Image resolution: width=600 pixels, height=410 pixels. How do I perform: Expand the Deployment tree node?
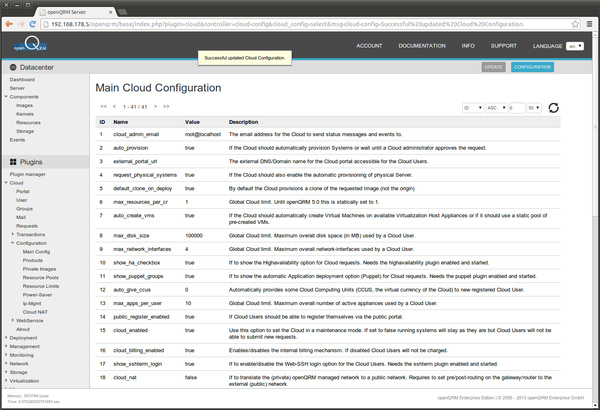pos(6,338)
